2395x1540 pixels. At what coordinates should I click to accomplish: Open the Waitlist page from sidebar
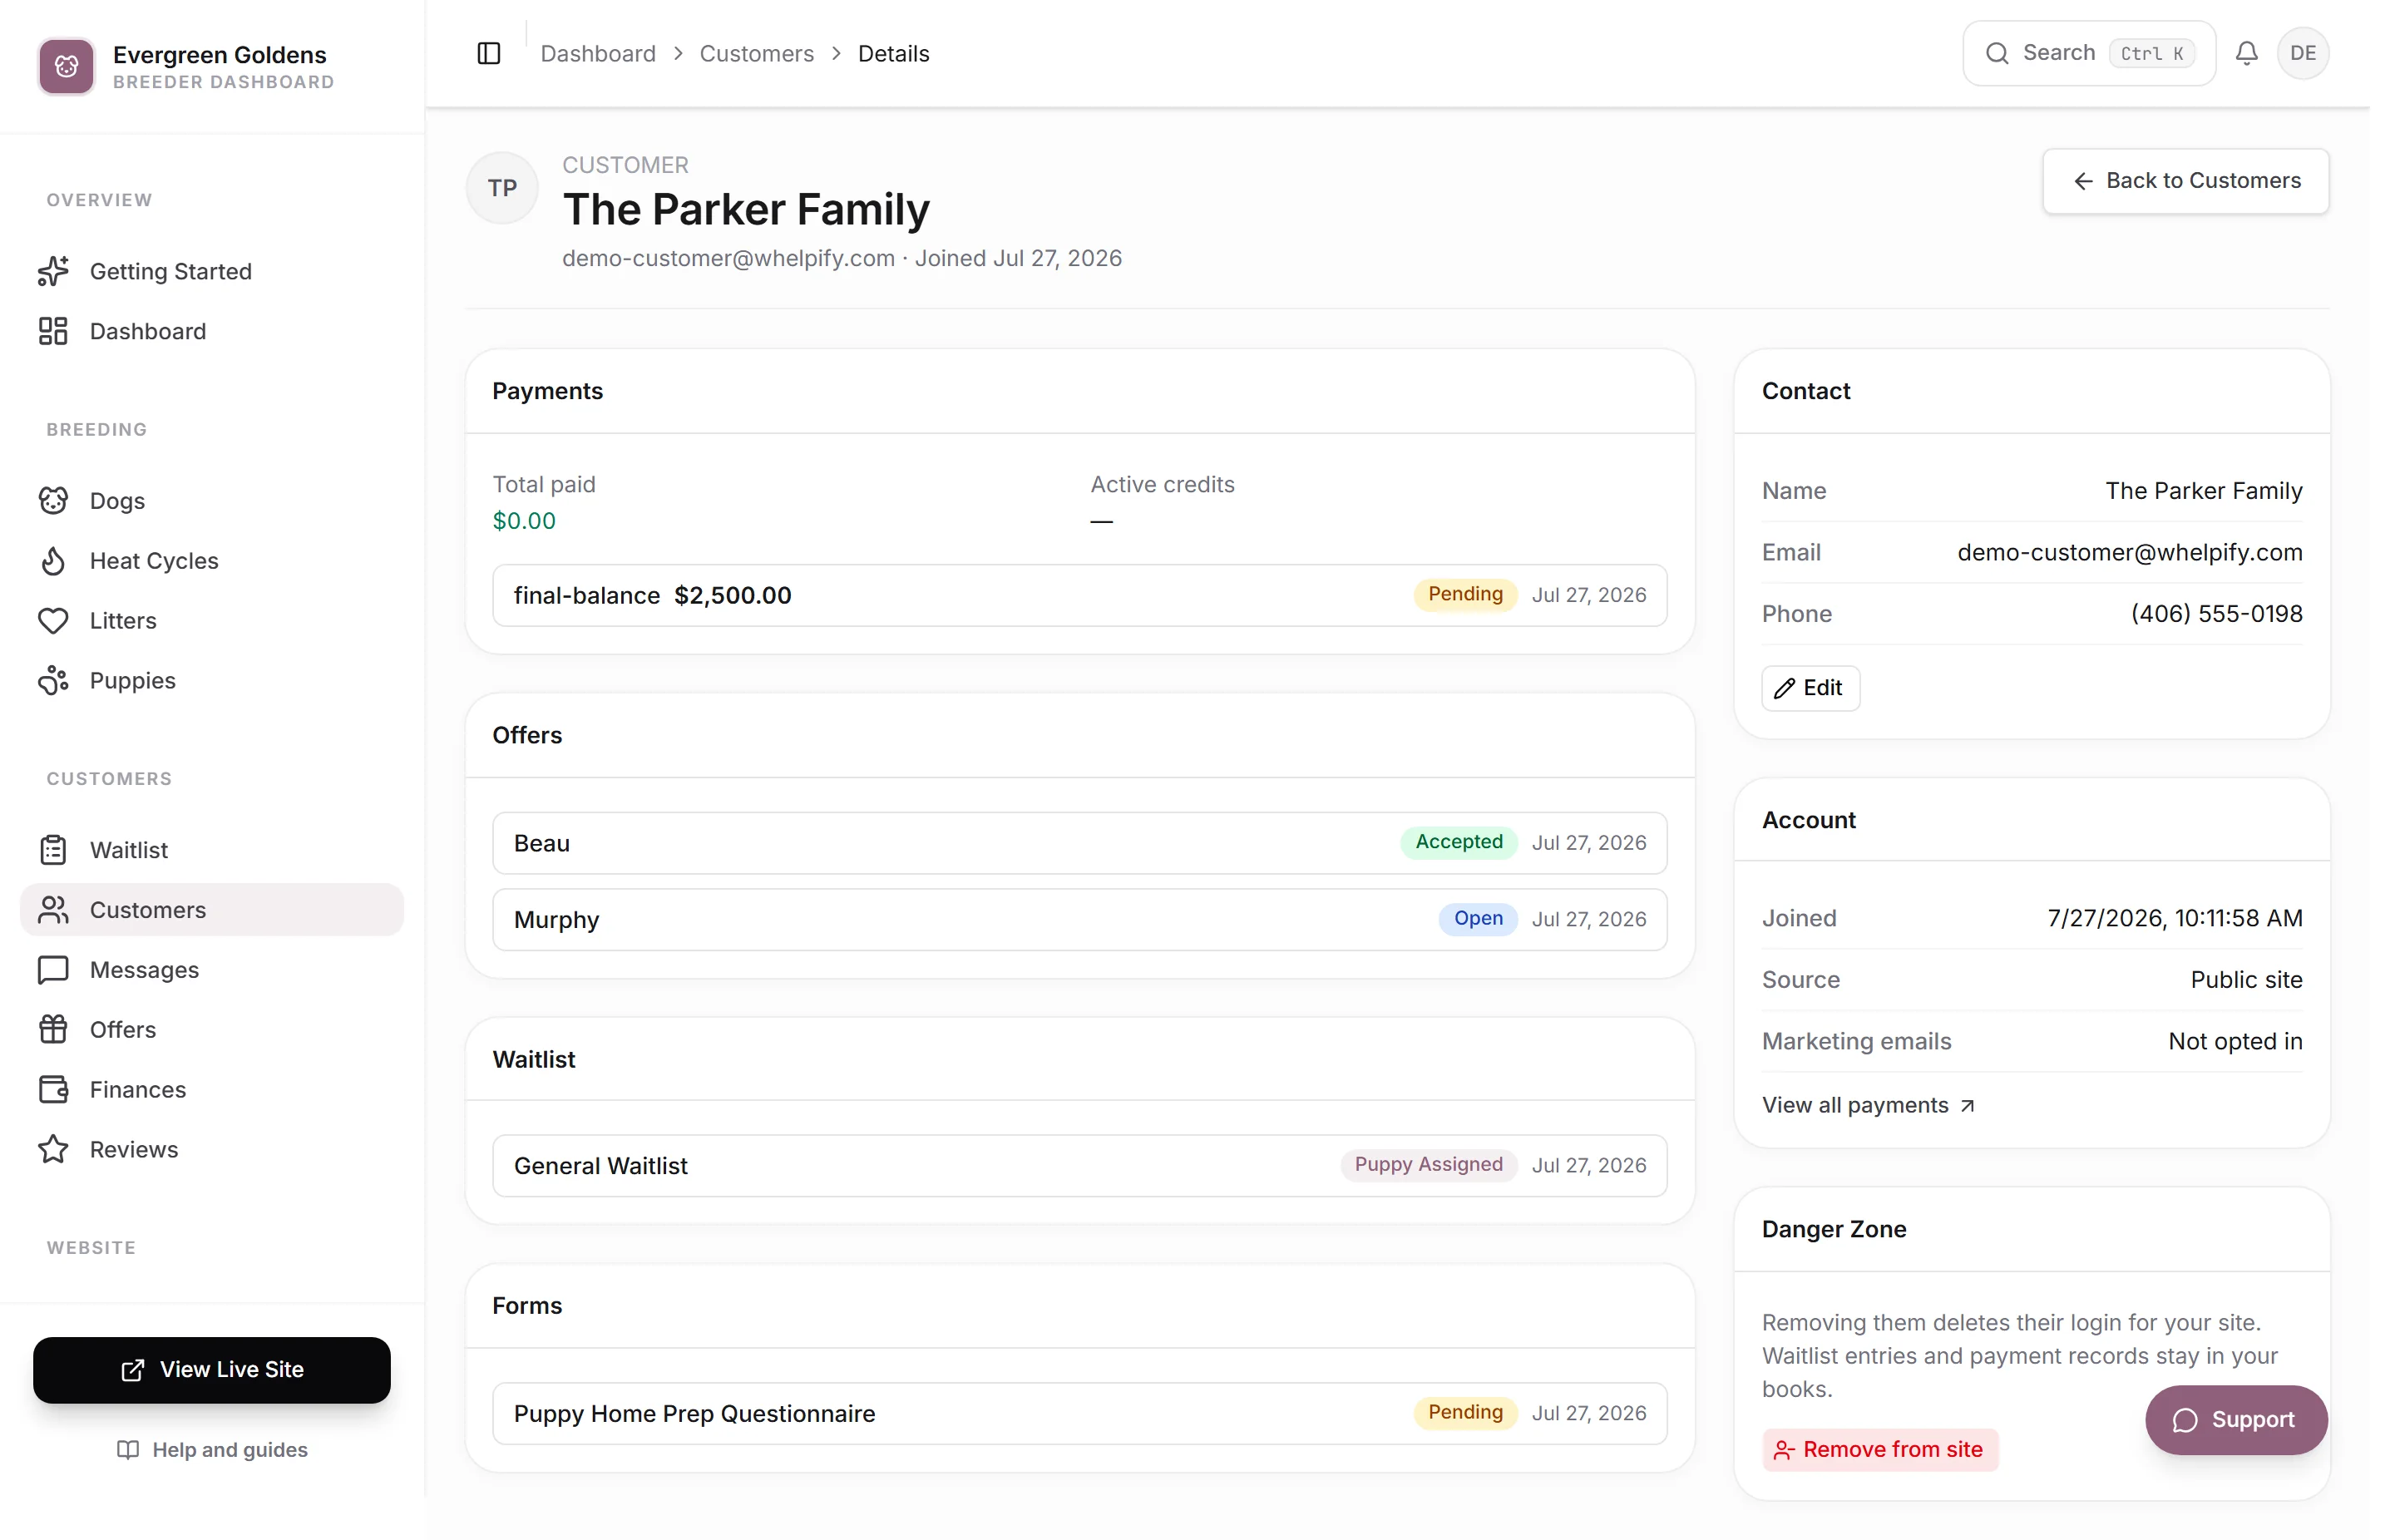pyautogui.click(x=212, y=850)
